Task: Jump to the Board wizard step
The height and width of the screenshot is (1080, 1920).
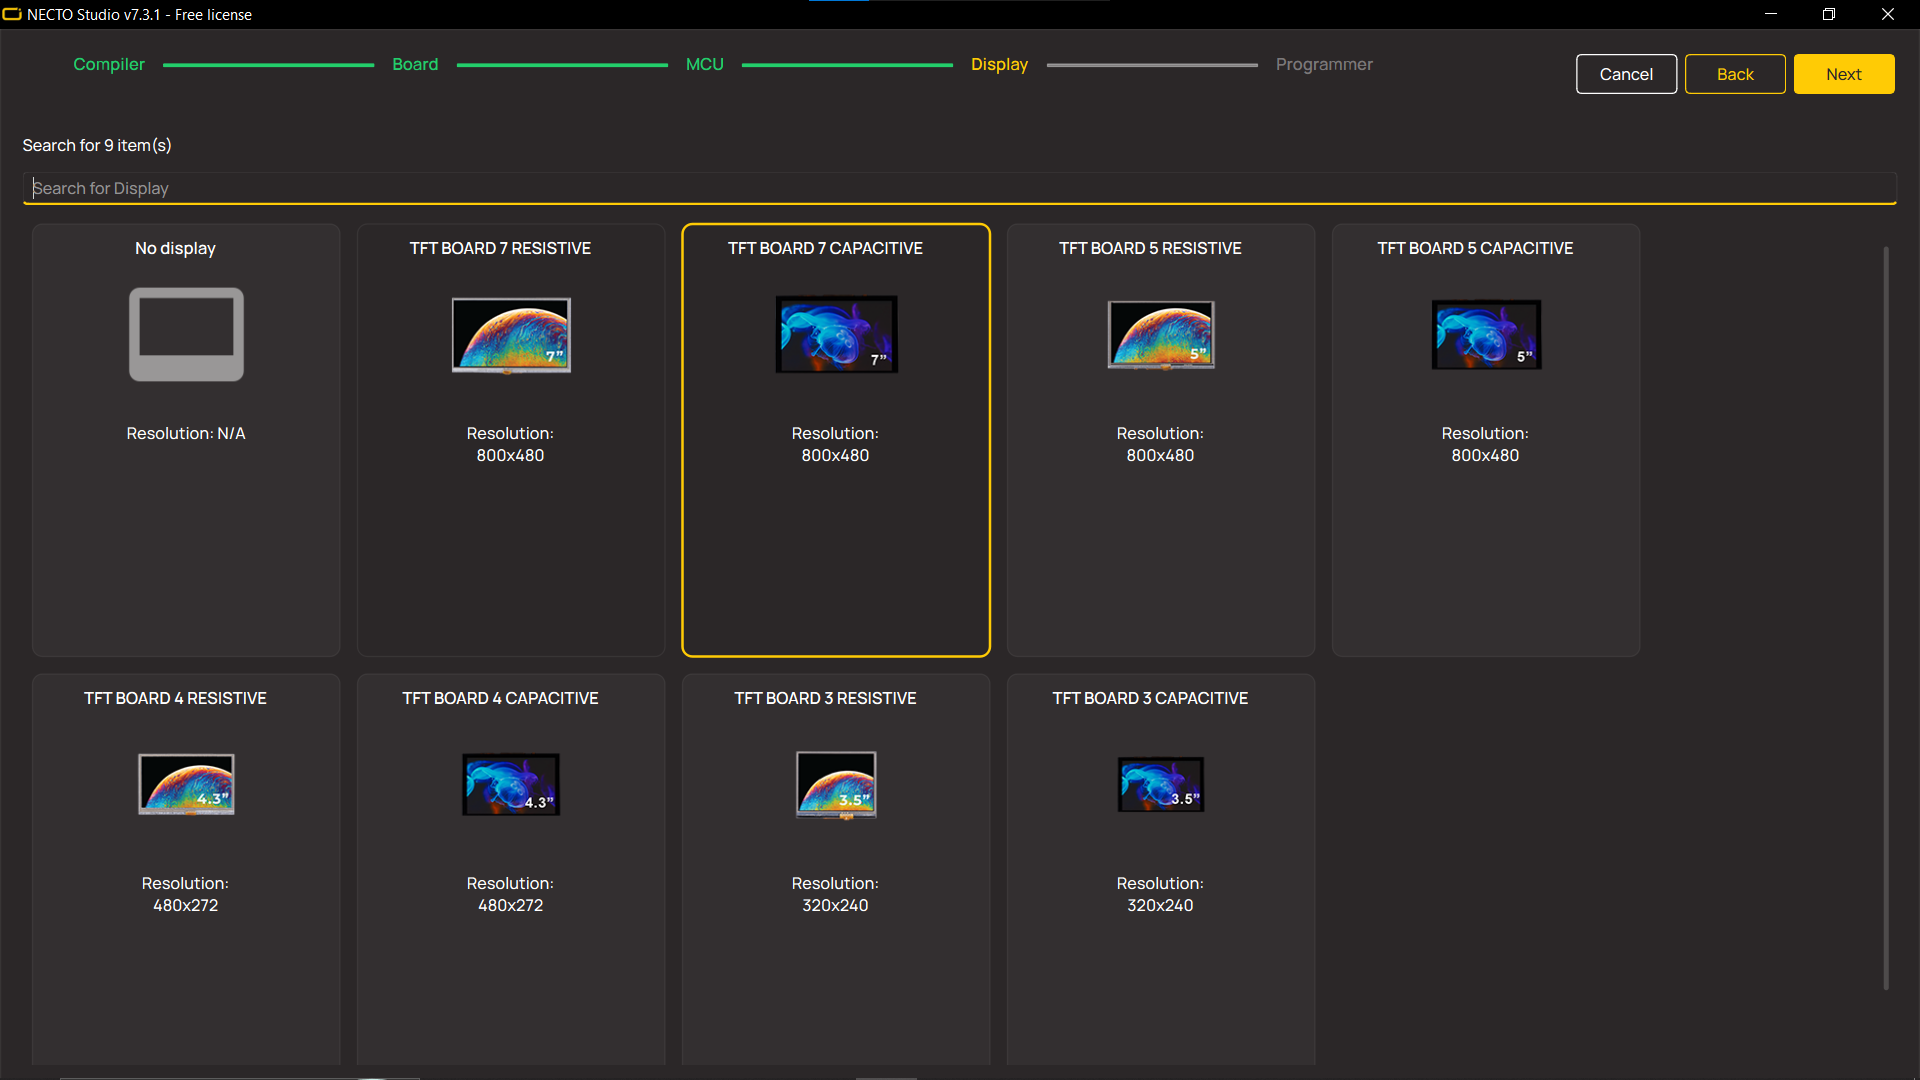Action: (x=415, y=64)
